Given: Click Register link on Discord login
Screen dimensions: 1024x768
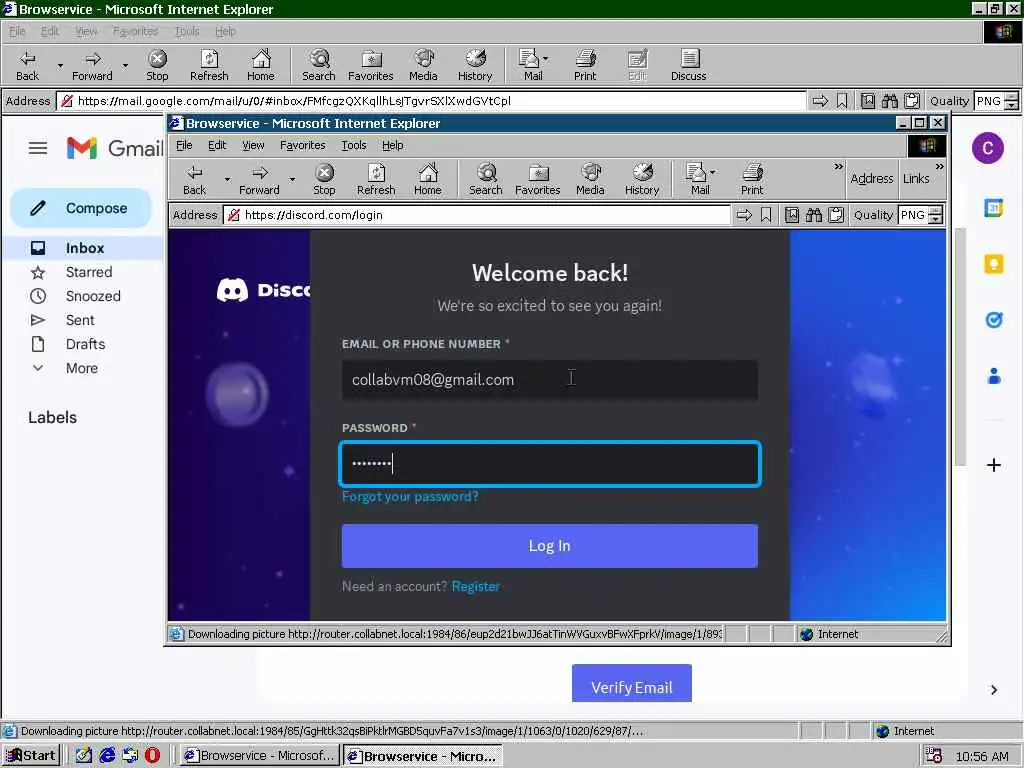Looking at the screenshot, I should pyautogui.click(x=475, y=586).
